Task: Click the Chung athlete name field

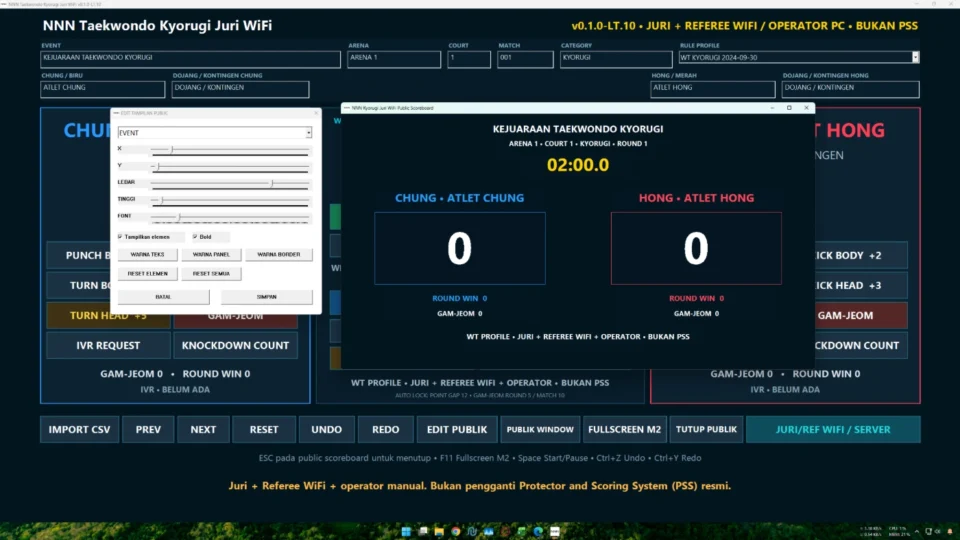Action: 103,89
